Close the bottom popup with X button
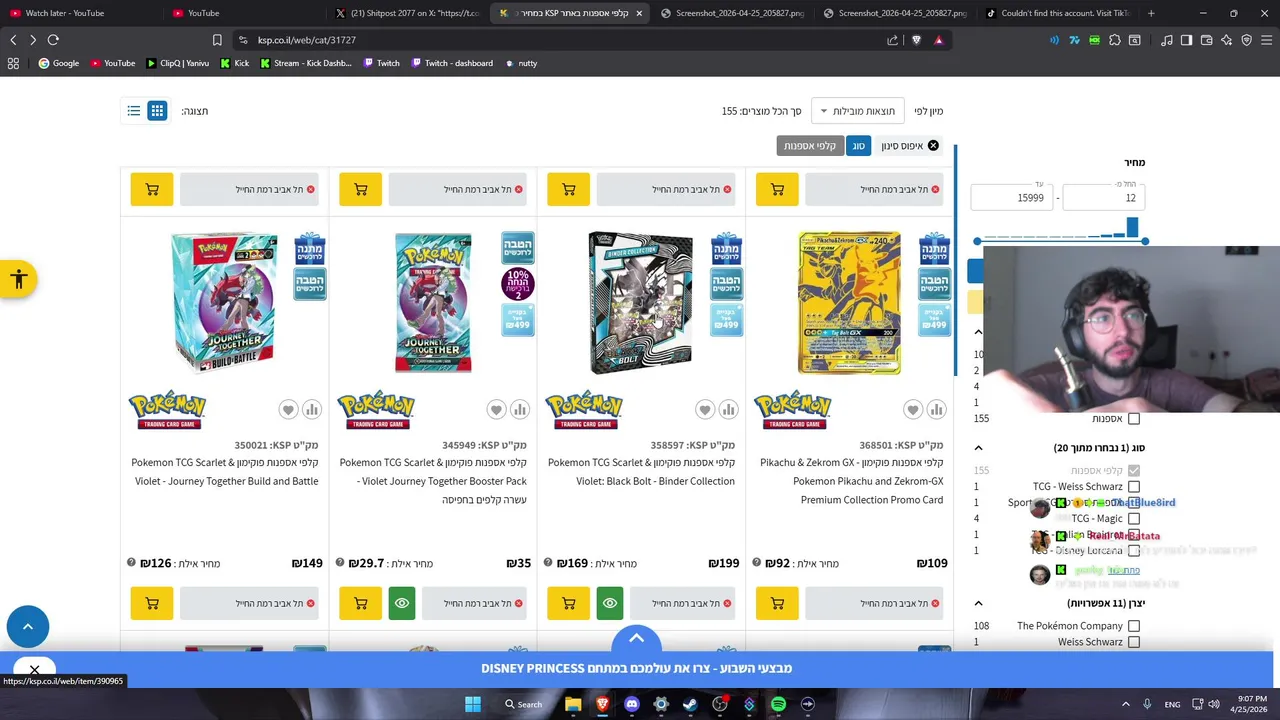This screenshot has height=720, width=1280. pyautogui.click(x=34, y=670)
